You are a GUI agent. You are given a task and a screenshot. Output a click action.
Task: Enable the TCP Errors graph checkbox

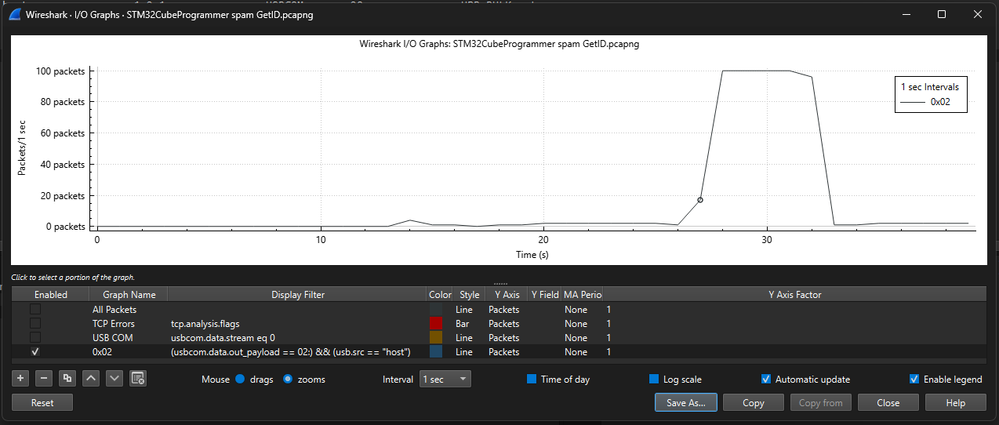(x=36, y=323)
